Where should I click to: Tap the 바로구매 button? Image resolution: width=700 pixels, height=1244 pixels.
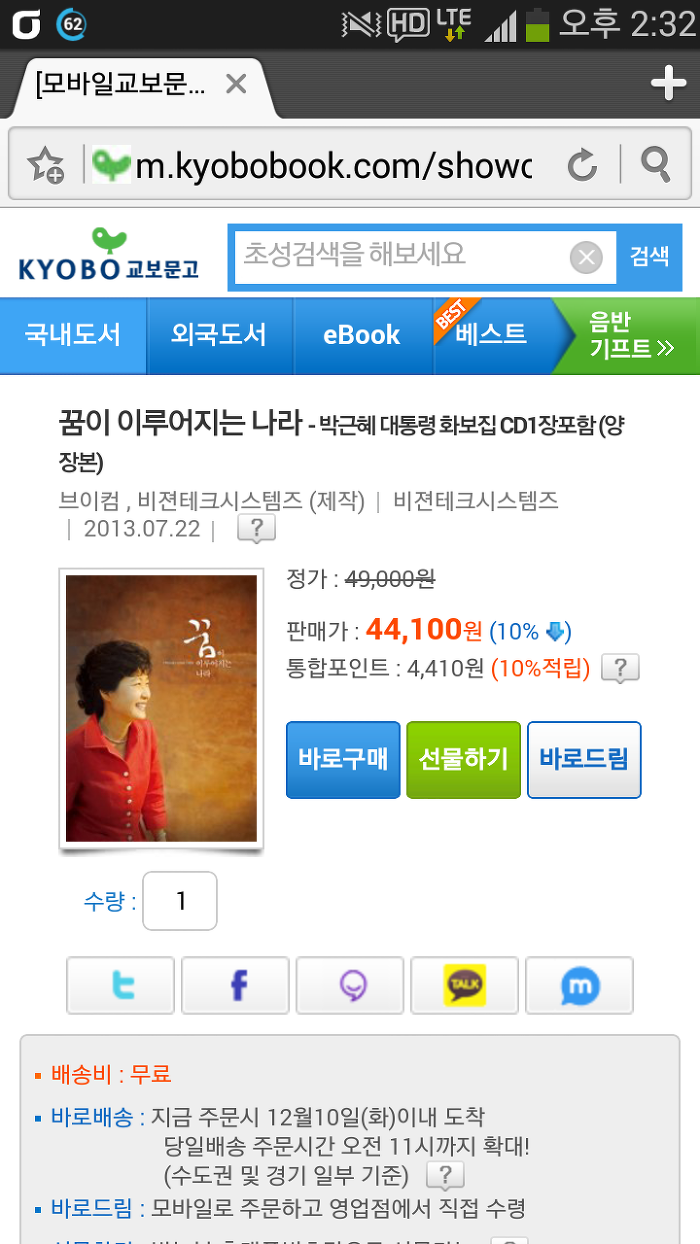[343, 760]
